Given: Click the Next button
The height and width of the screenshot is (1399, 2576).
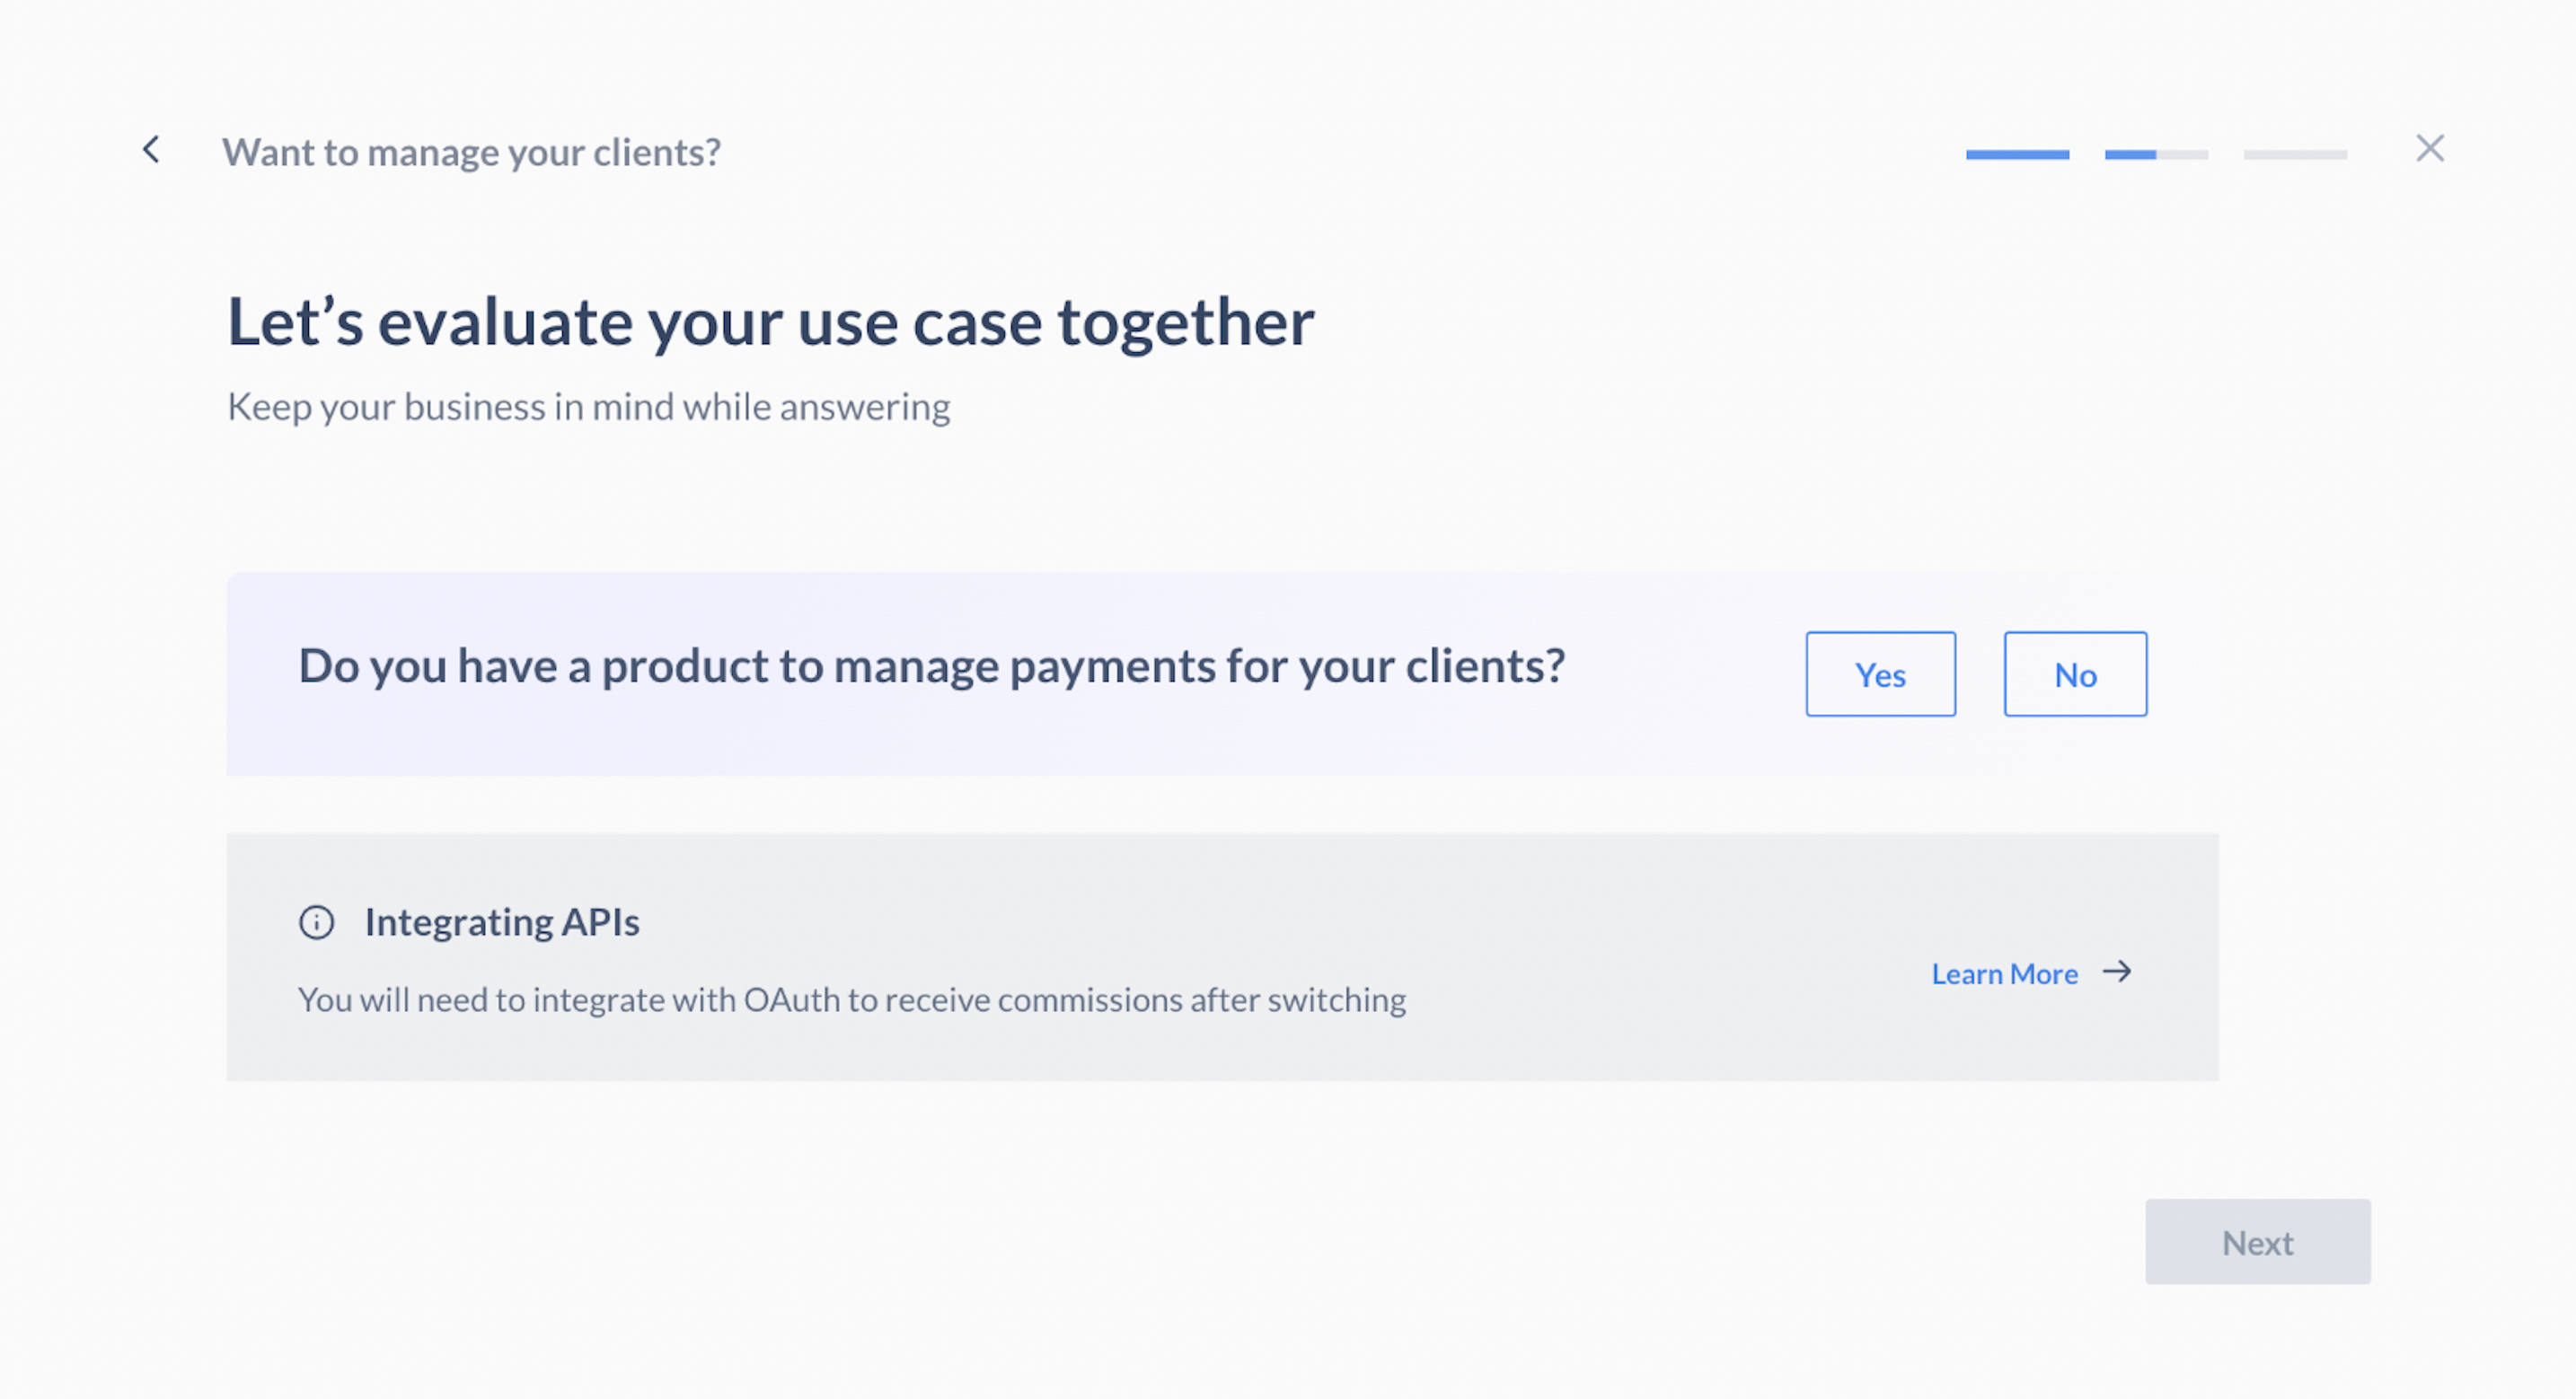Looking at the screenshot, I should 2257,1242.
